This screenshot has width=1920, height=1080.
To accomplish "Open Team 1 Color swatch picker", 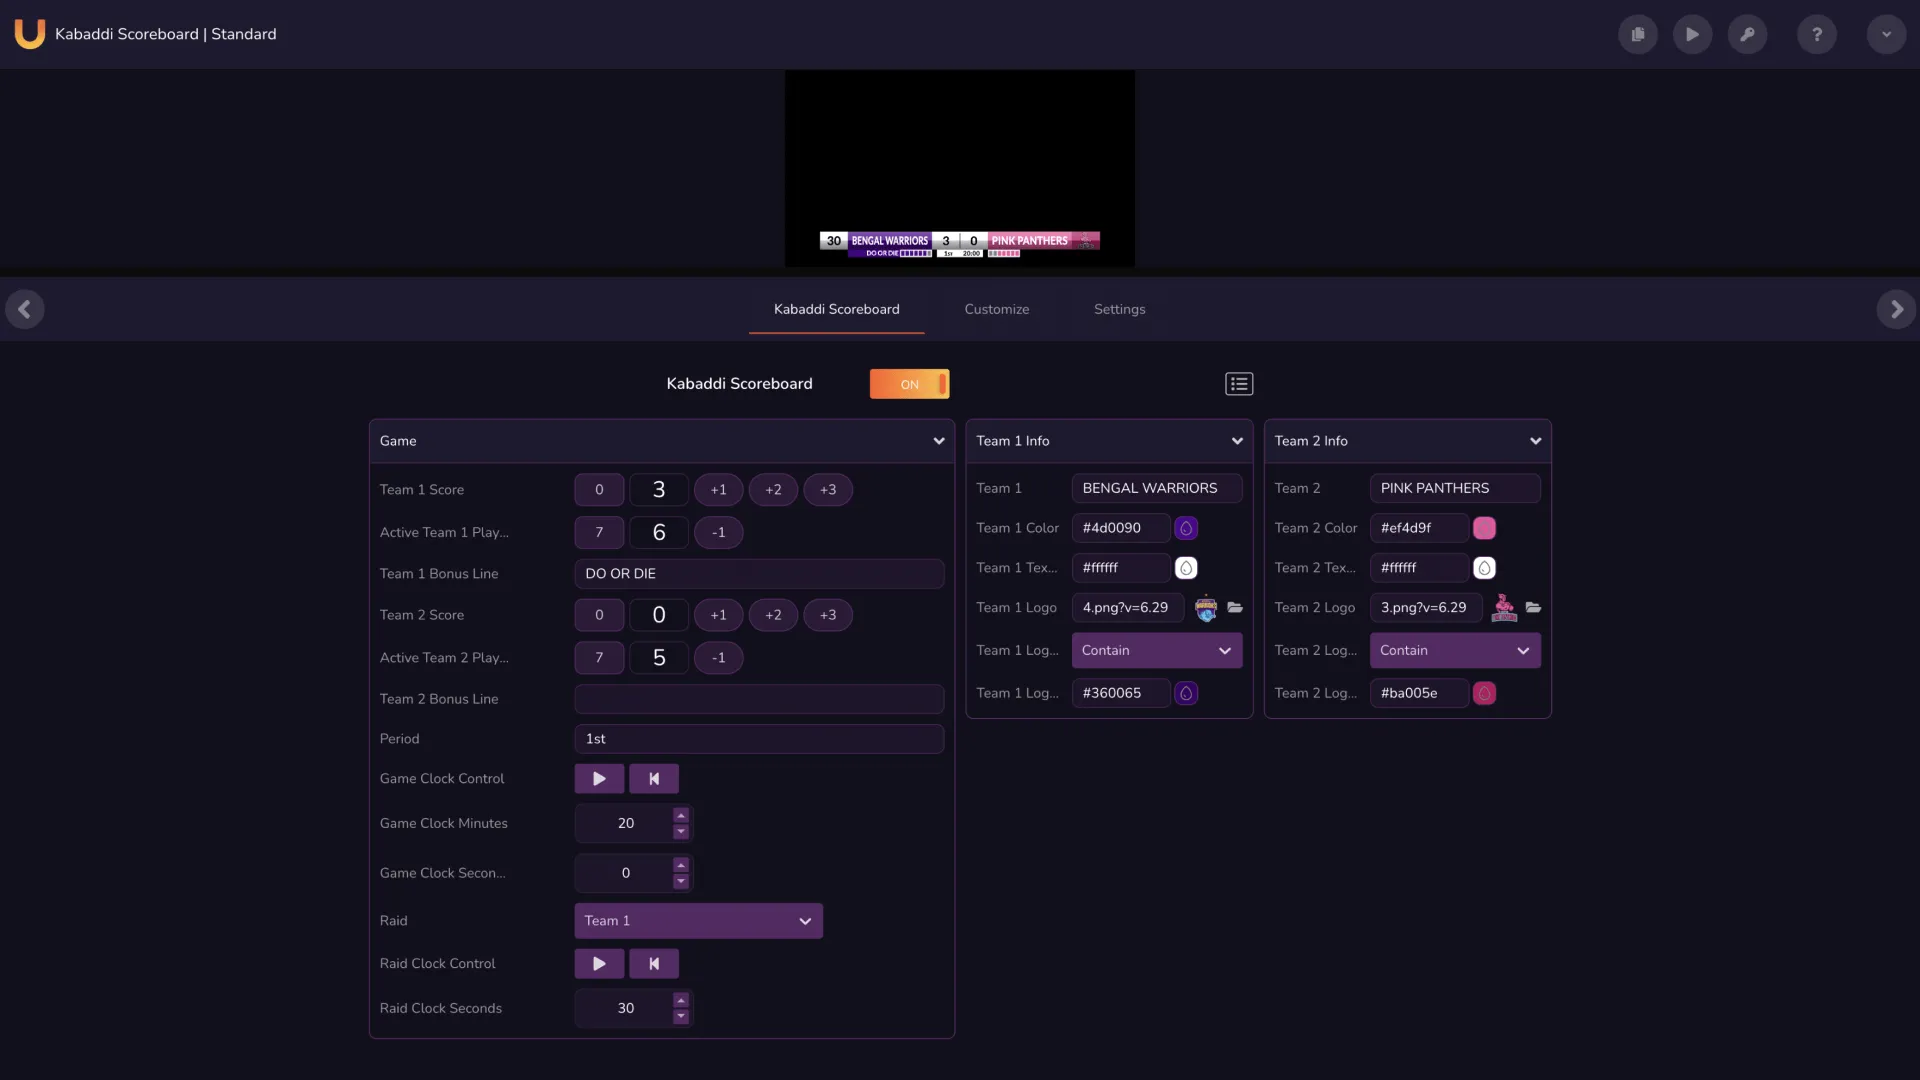I will point(1186,528).
